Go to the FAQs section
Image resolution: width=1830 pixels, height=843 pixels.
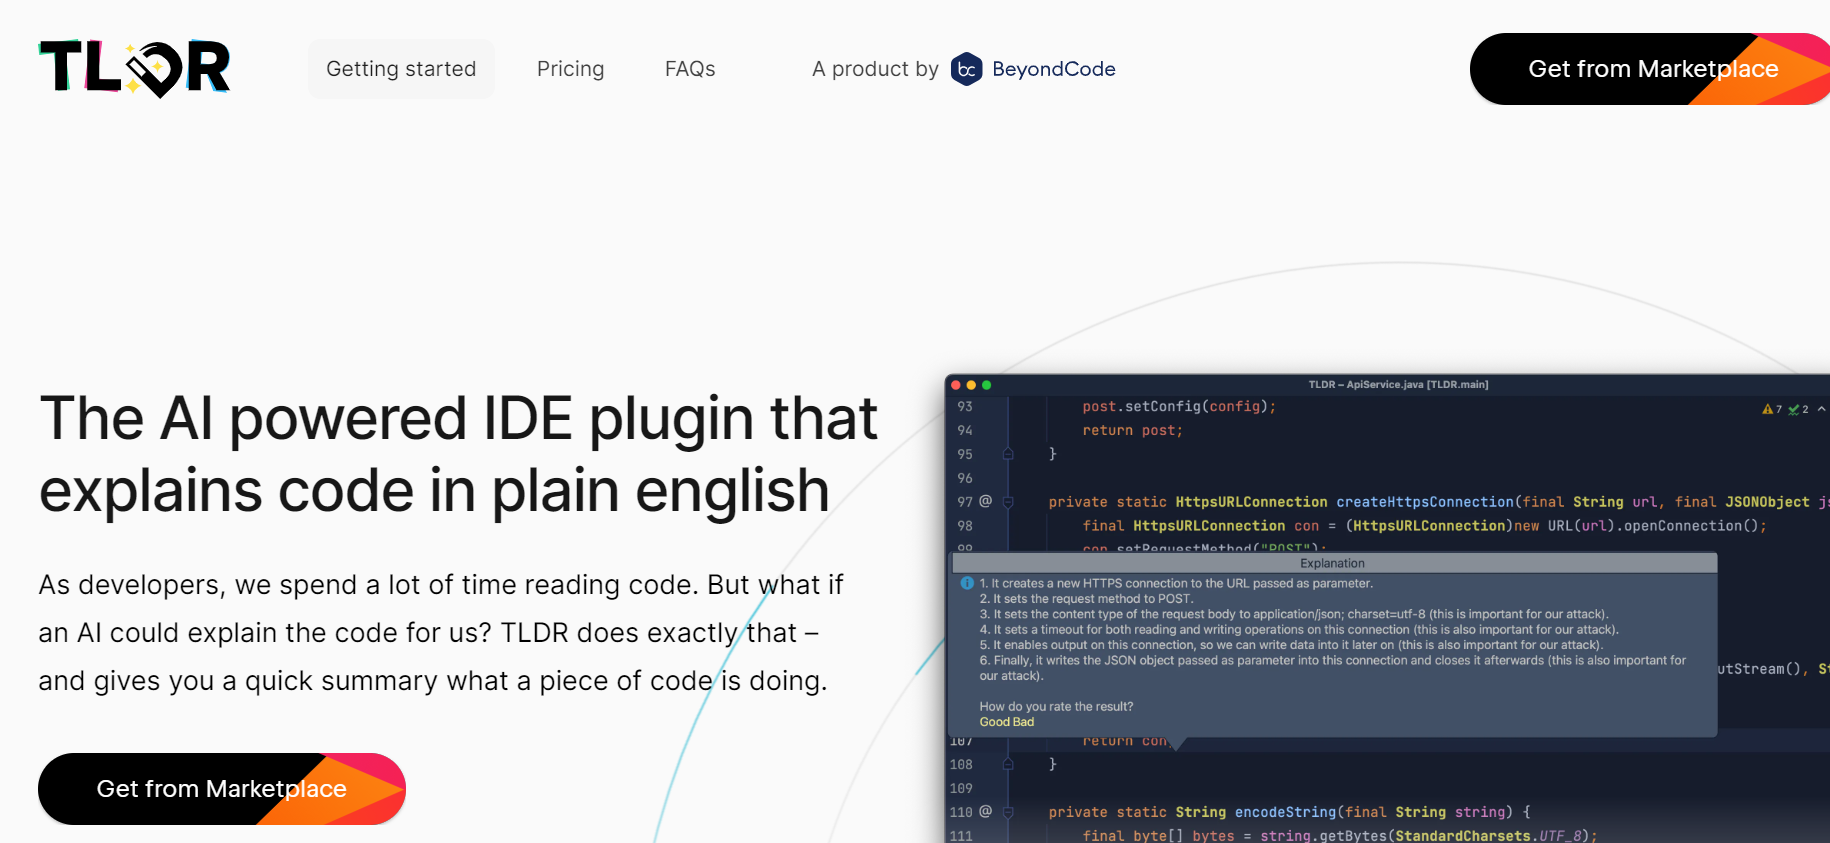pyautogui.click(x=690, y=69)
